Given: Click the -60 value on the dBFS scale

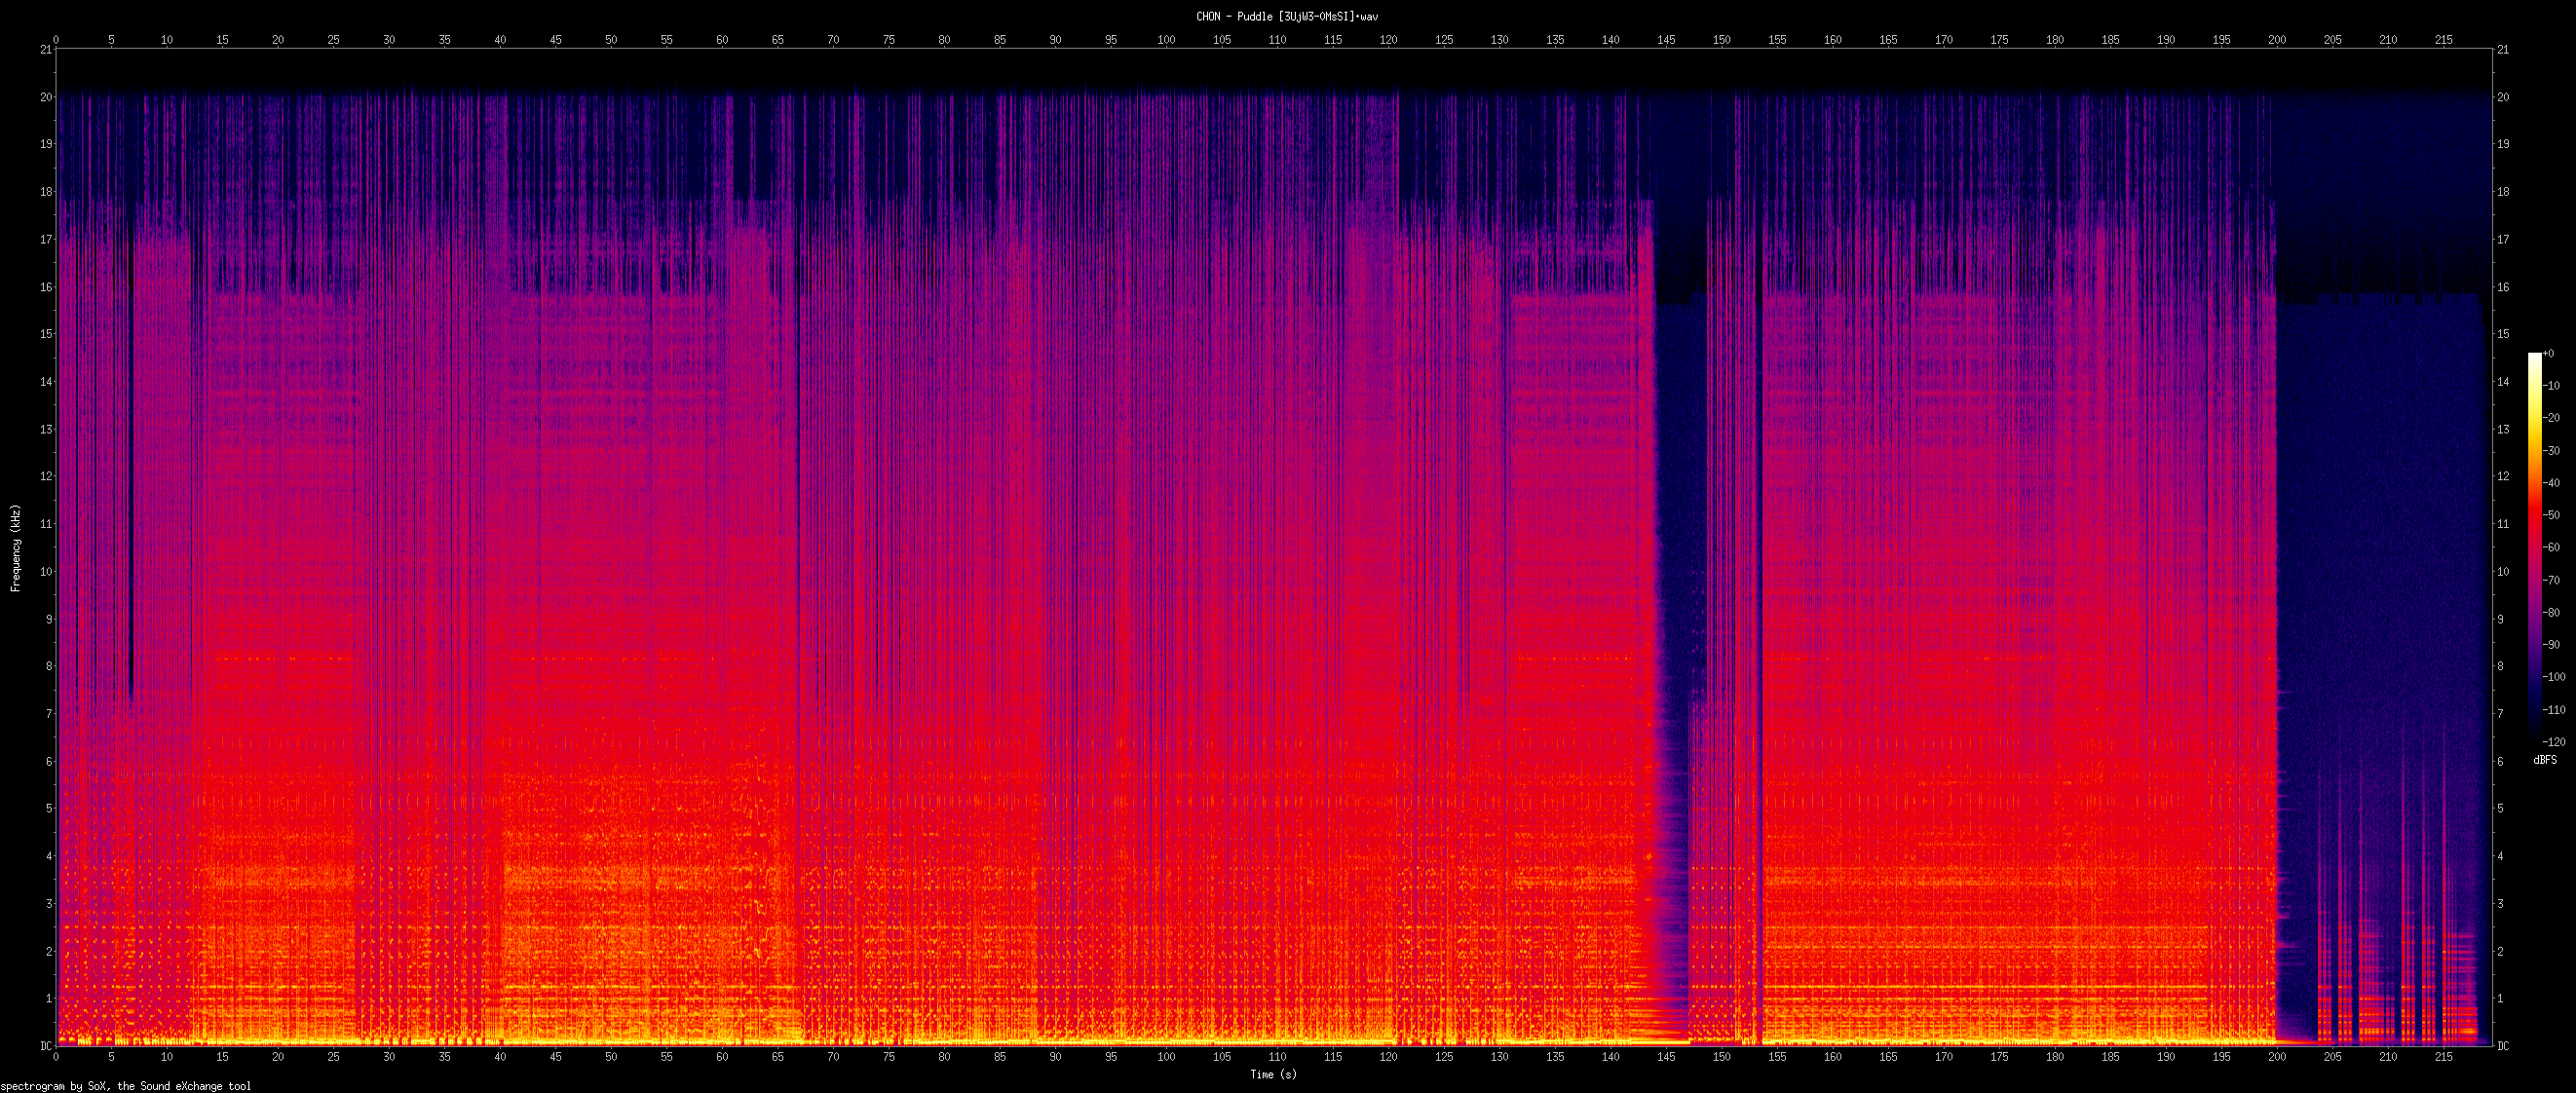Looking at the screenshot, I should point(2551,547).
